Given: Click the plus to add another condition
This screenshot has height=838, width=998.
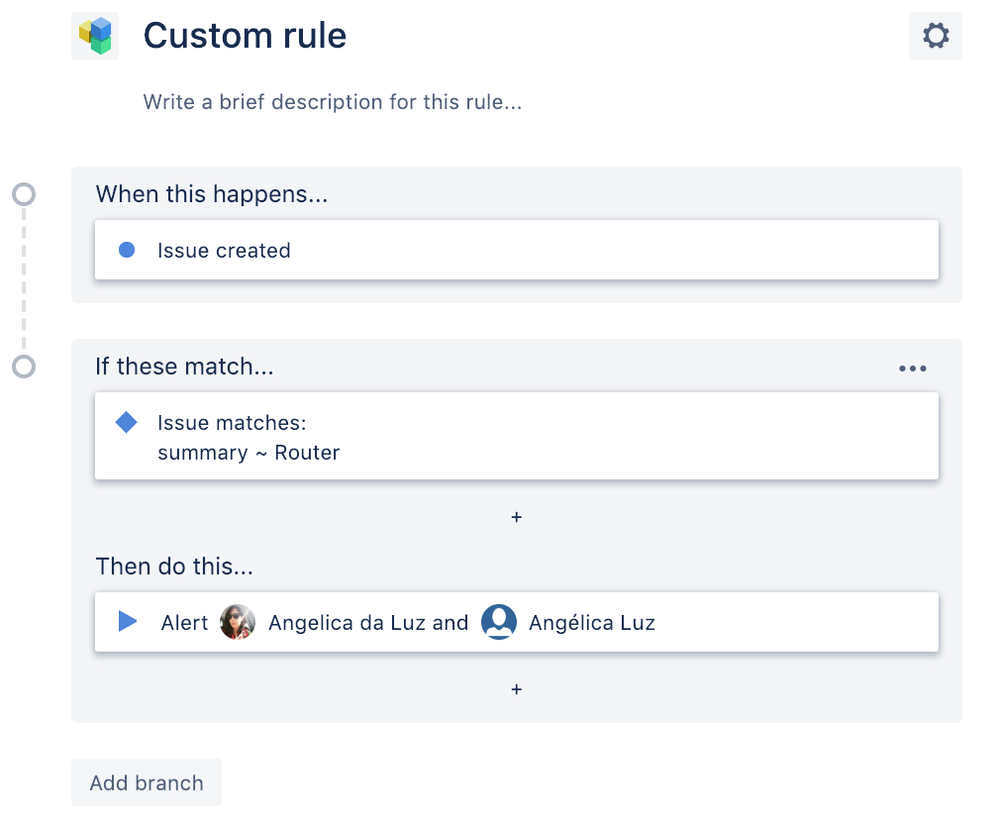Looking at the screenshot, I should click(x=516, y=517).
